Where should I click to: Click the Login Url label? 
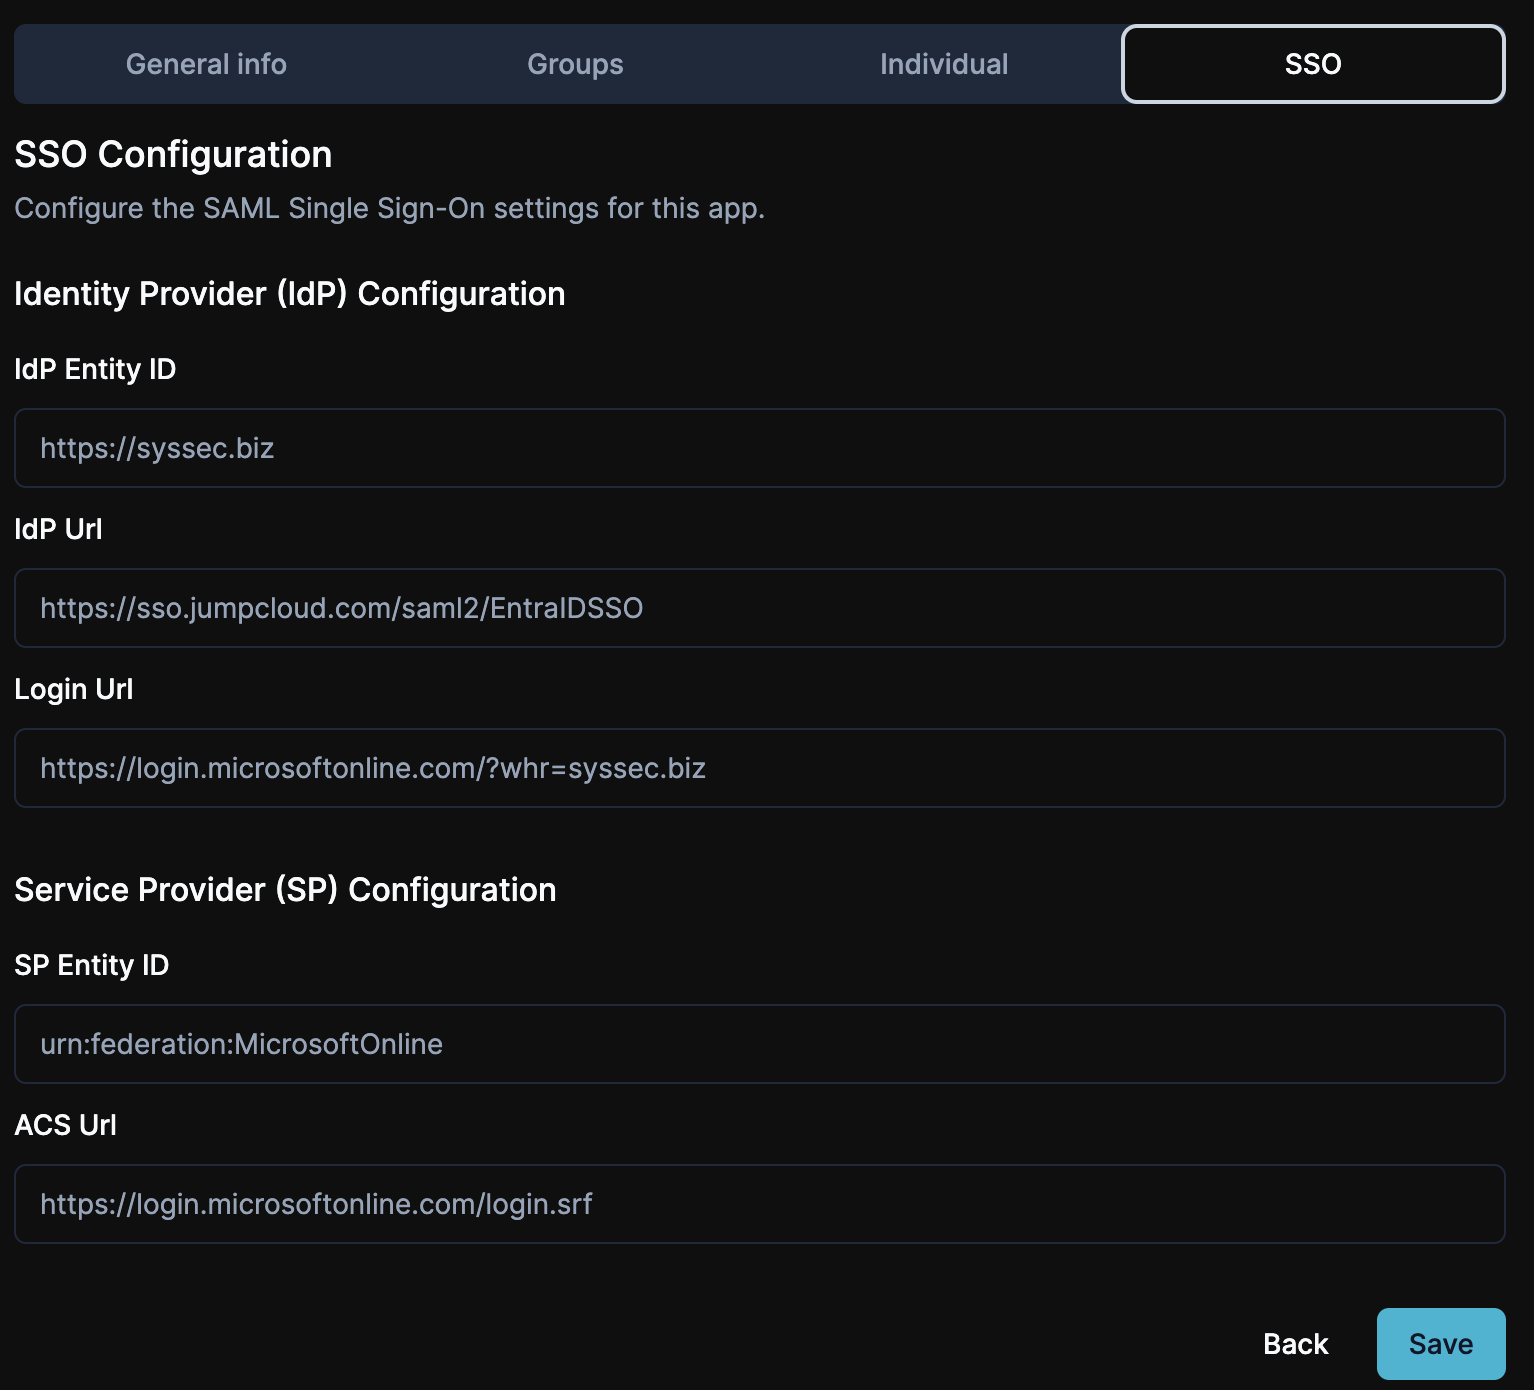73,689
